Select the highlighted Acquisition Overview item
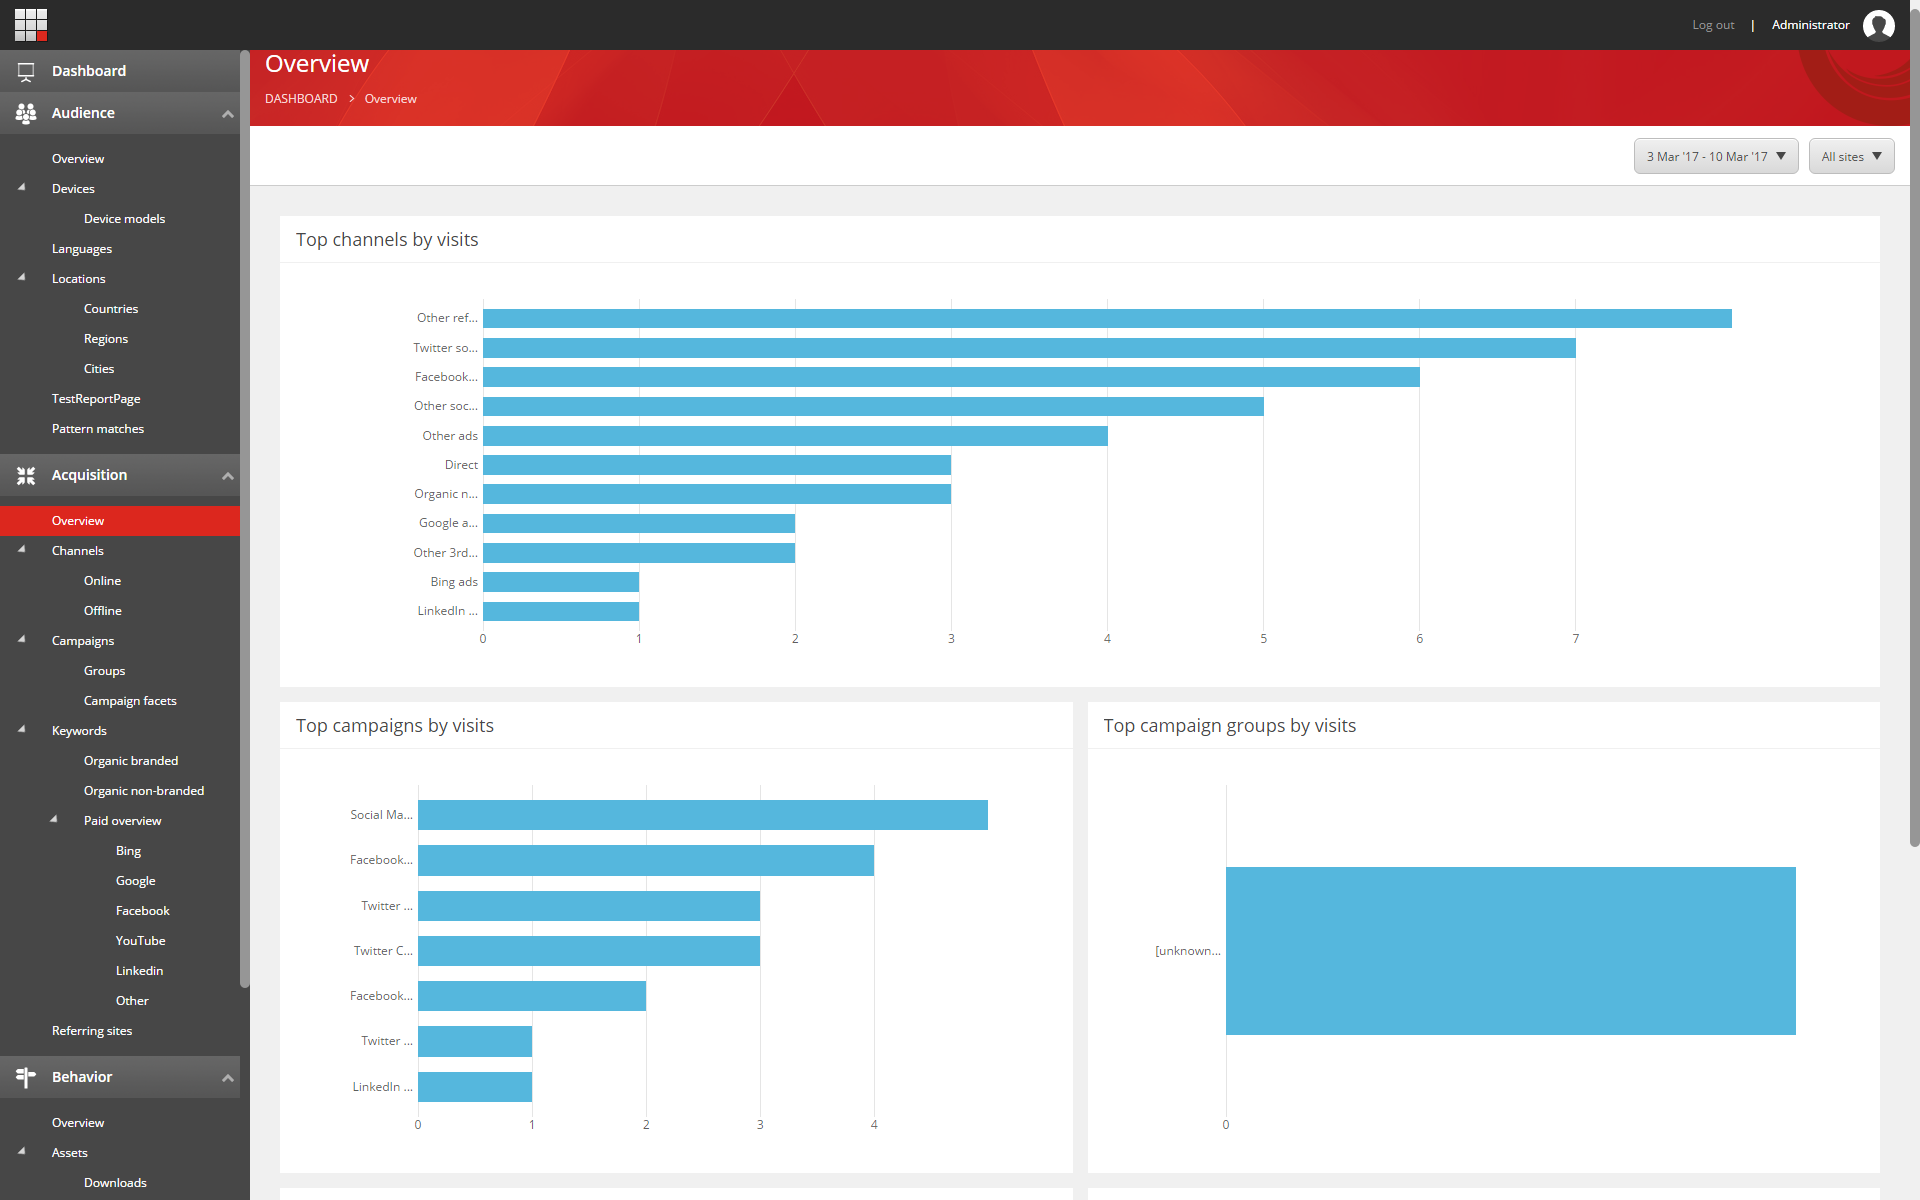The width and height of the screenshot is (1920, 1200). [120, 521]
